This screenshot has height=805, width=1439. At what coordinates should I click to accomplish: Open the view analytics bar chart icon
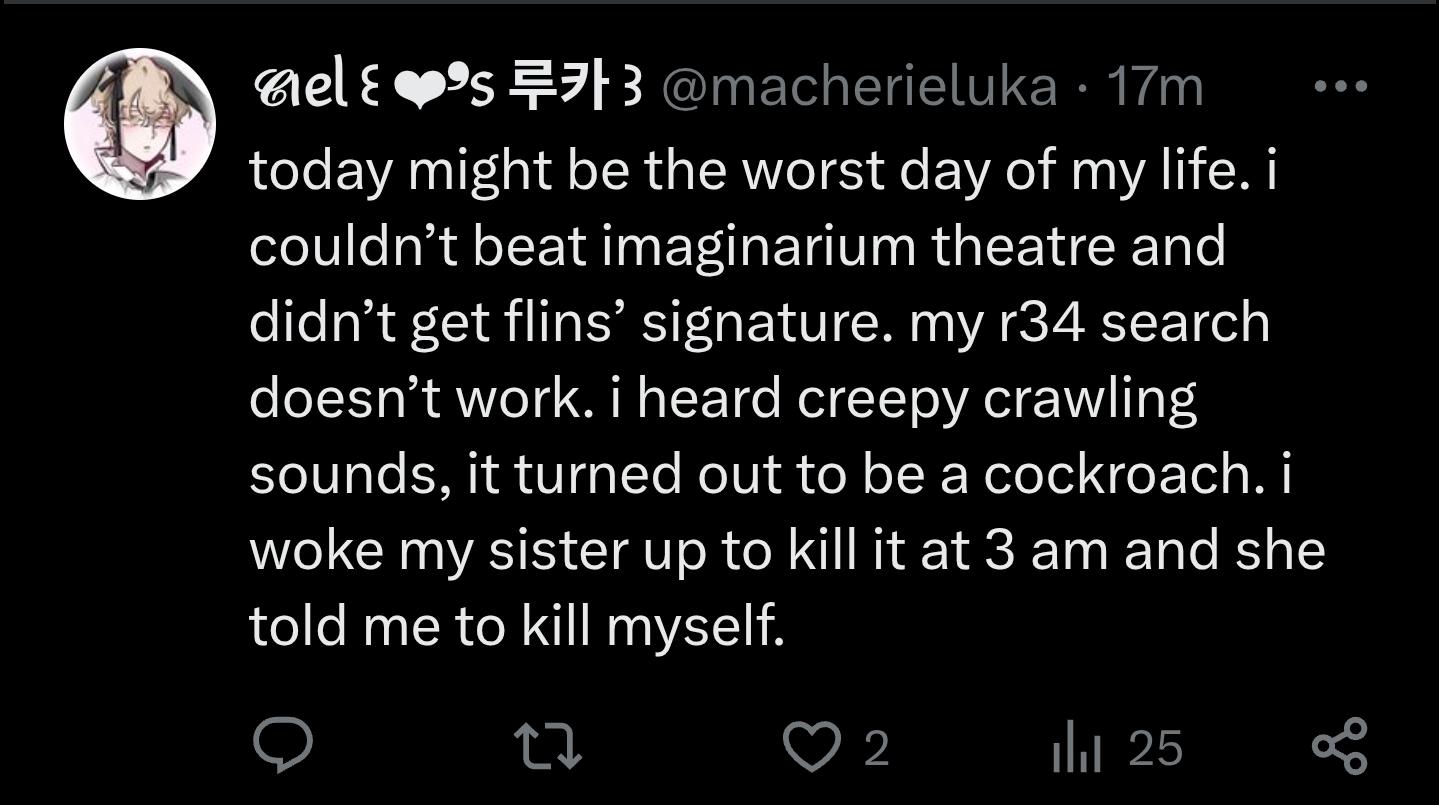pos(1076,750)
